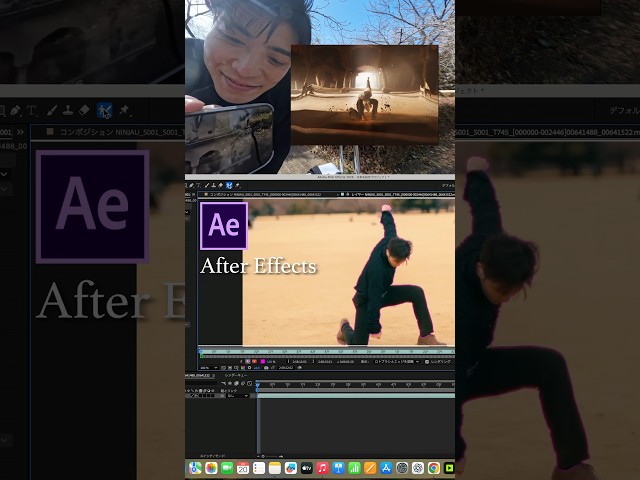The image size is (640, 480).
Task: Open FaceTime in the Dock
Action: pos(227,468)
